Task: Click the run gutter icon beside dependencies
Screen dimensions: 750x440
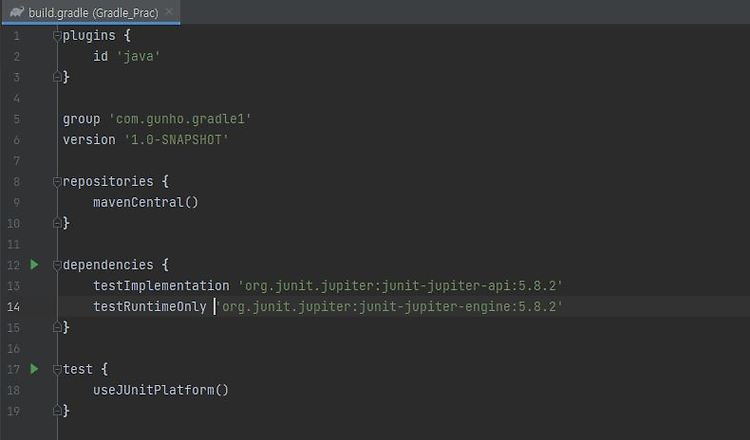Action: 34,264
